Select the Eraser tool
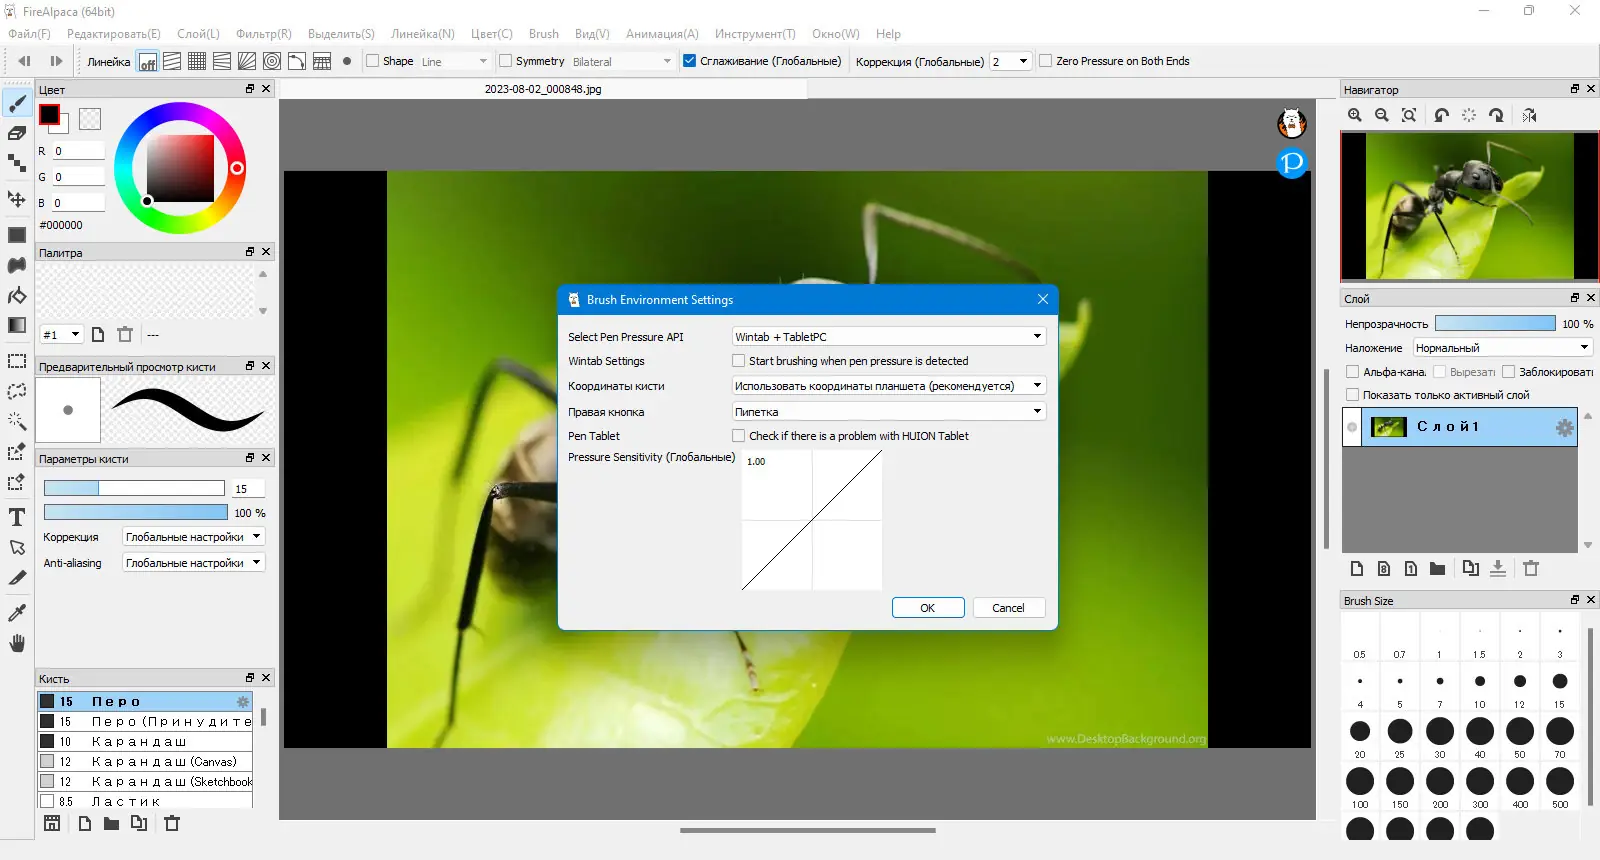The height and width of the screenshot is (860, 1600). (x=17, y=133)
